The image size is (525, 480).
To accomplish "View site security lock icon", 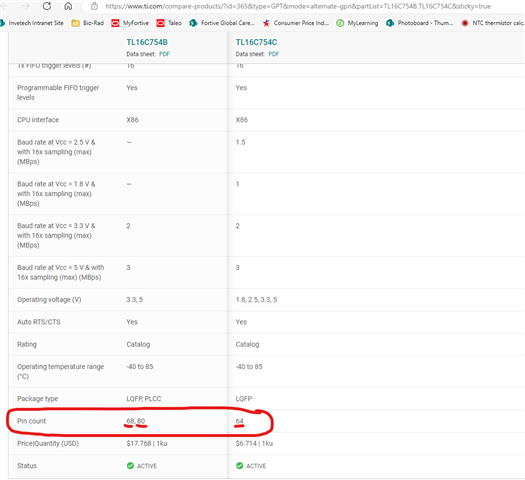I will click(94, 6).
